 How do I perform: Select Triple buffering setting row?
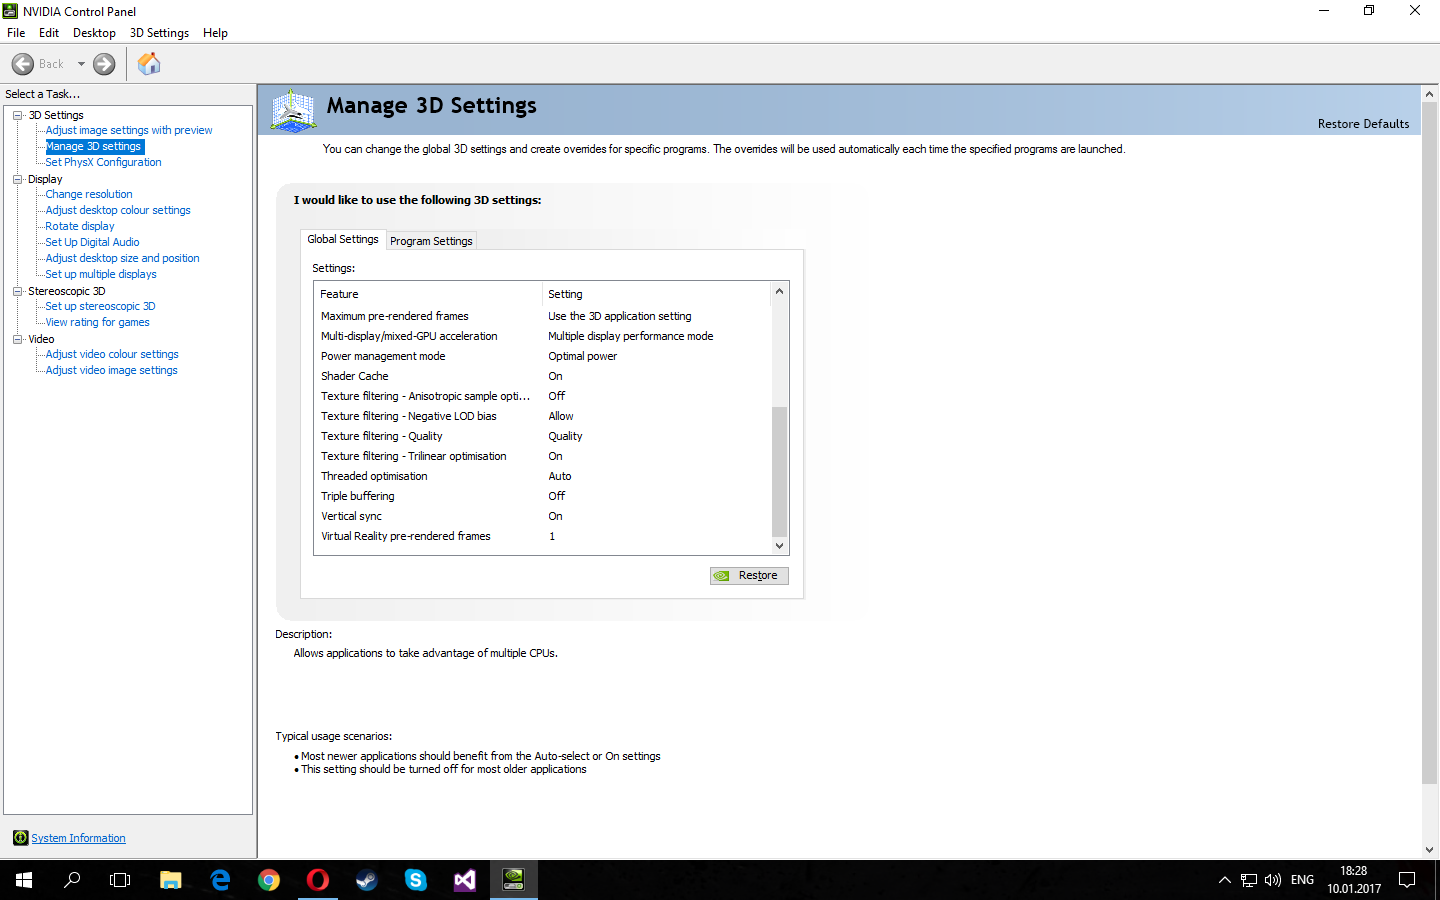coord(543,496)
